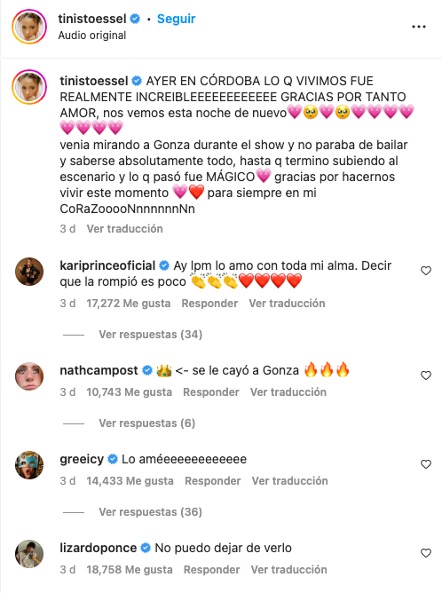Click Ver traducción under the caption
Image resolution: width=442 pixels, height=593 pixels.
[125, 229]
